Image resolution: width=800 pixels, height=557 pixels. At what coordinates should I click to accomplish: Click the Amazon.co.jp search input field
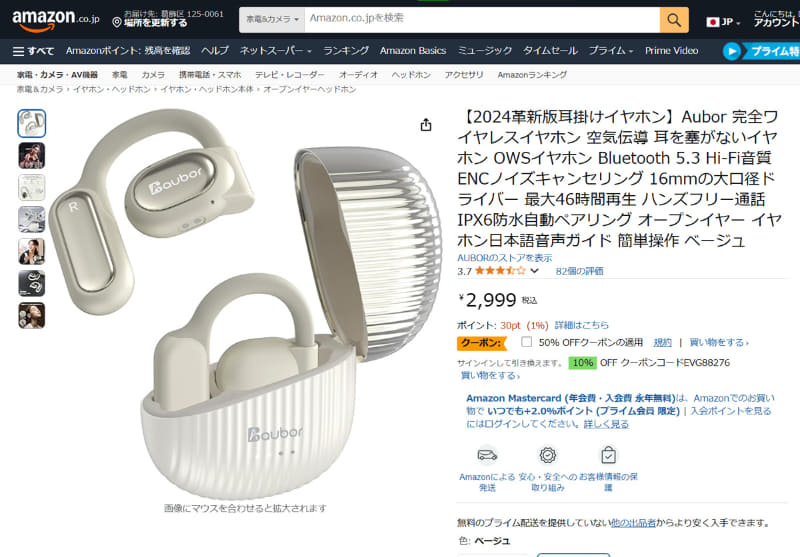(x=482, y=20)
